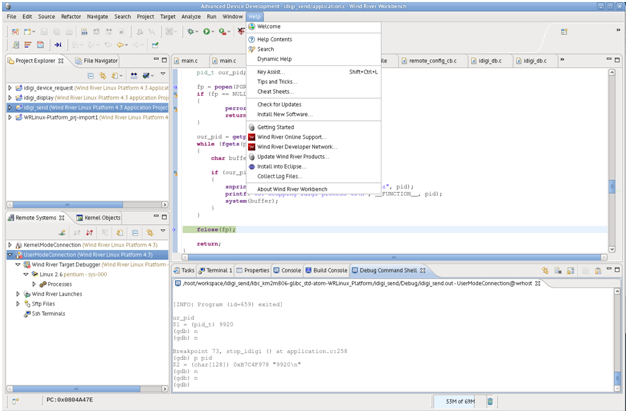Screen dimensions: 628x413
Task: Click the Search magnifier entry in Help menu
Action: tap(265, 49)
